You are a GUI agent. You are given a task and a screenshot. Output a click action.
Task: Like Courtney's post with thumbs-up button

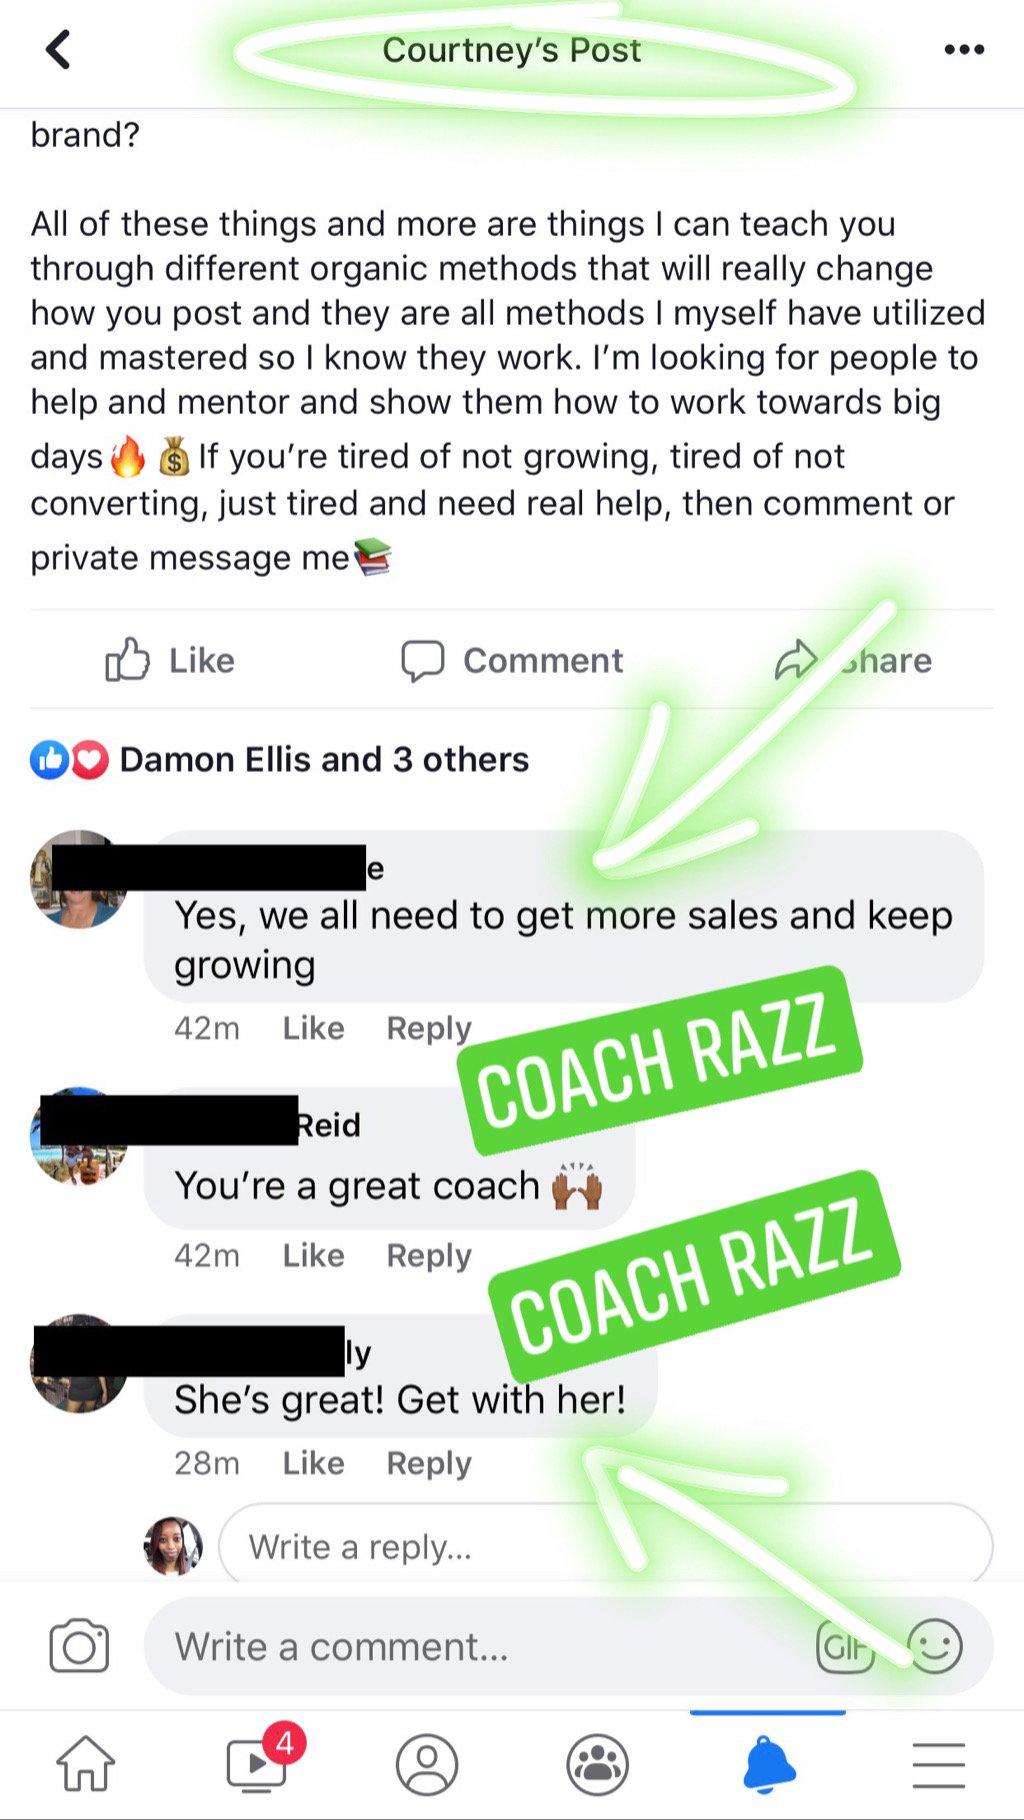170,660
